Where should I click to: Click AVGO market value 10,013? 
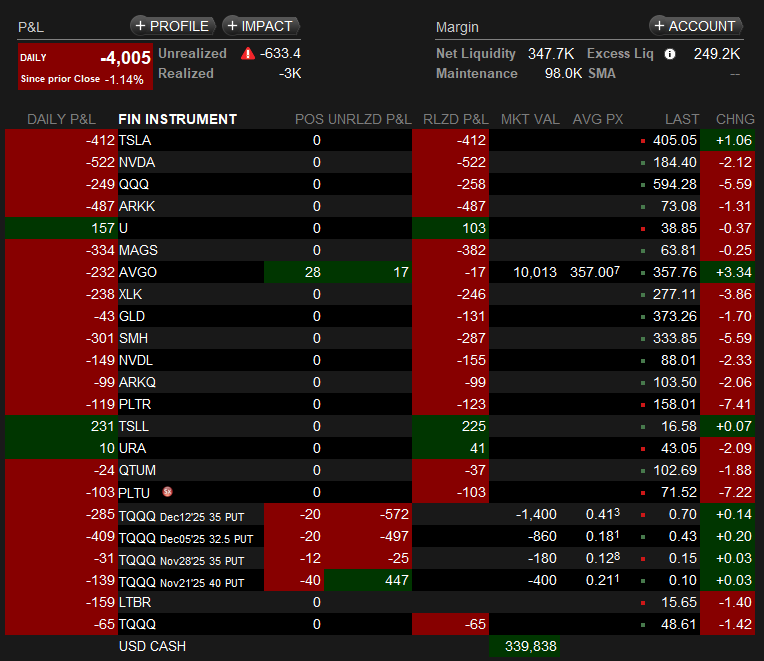pos(535,272)
